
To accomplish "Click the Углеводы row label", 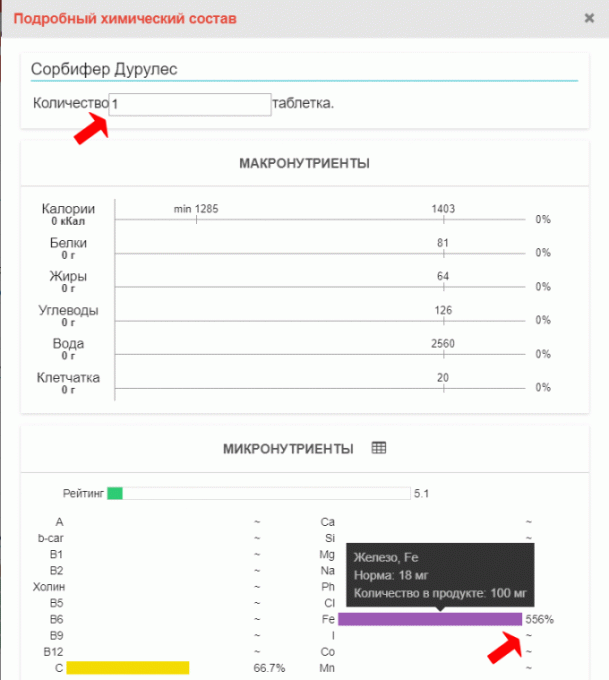I will click(x=69, y=311).
